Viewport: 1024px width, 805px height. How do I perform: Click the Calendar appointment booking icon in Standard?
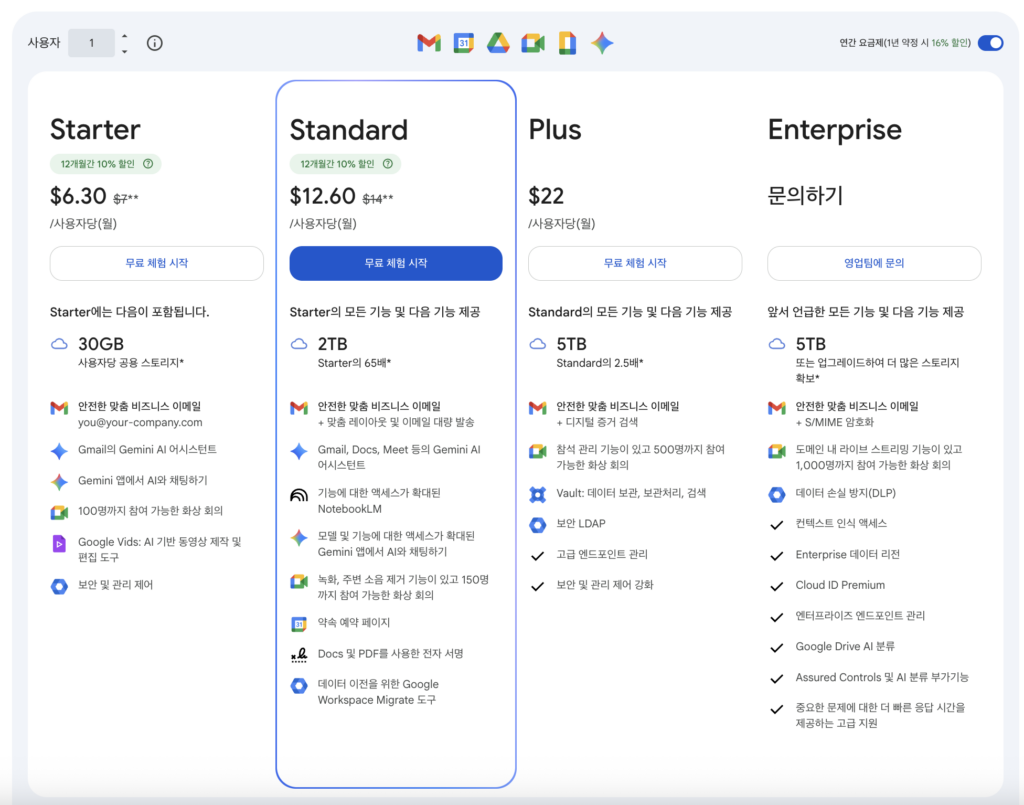coord(299,624)
